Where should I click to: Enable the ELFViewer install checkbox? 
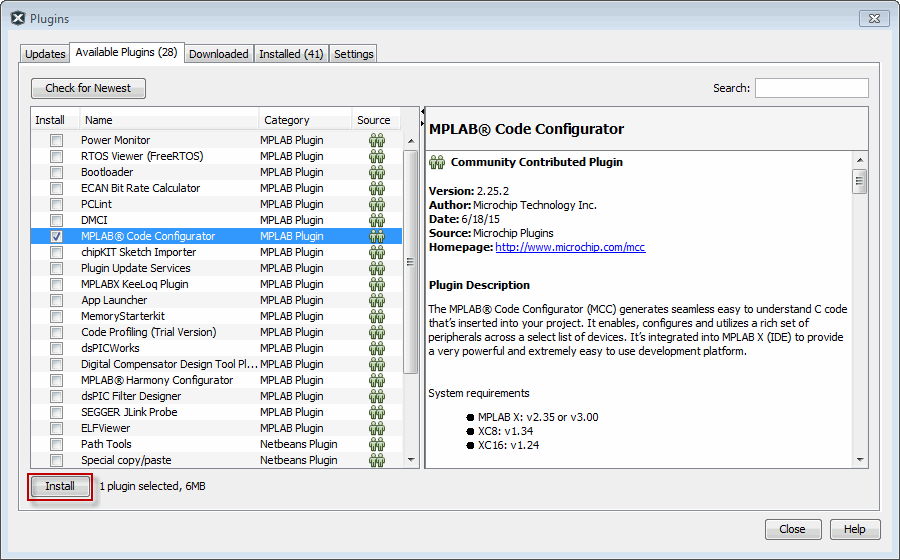pos(57,428)
